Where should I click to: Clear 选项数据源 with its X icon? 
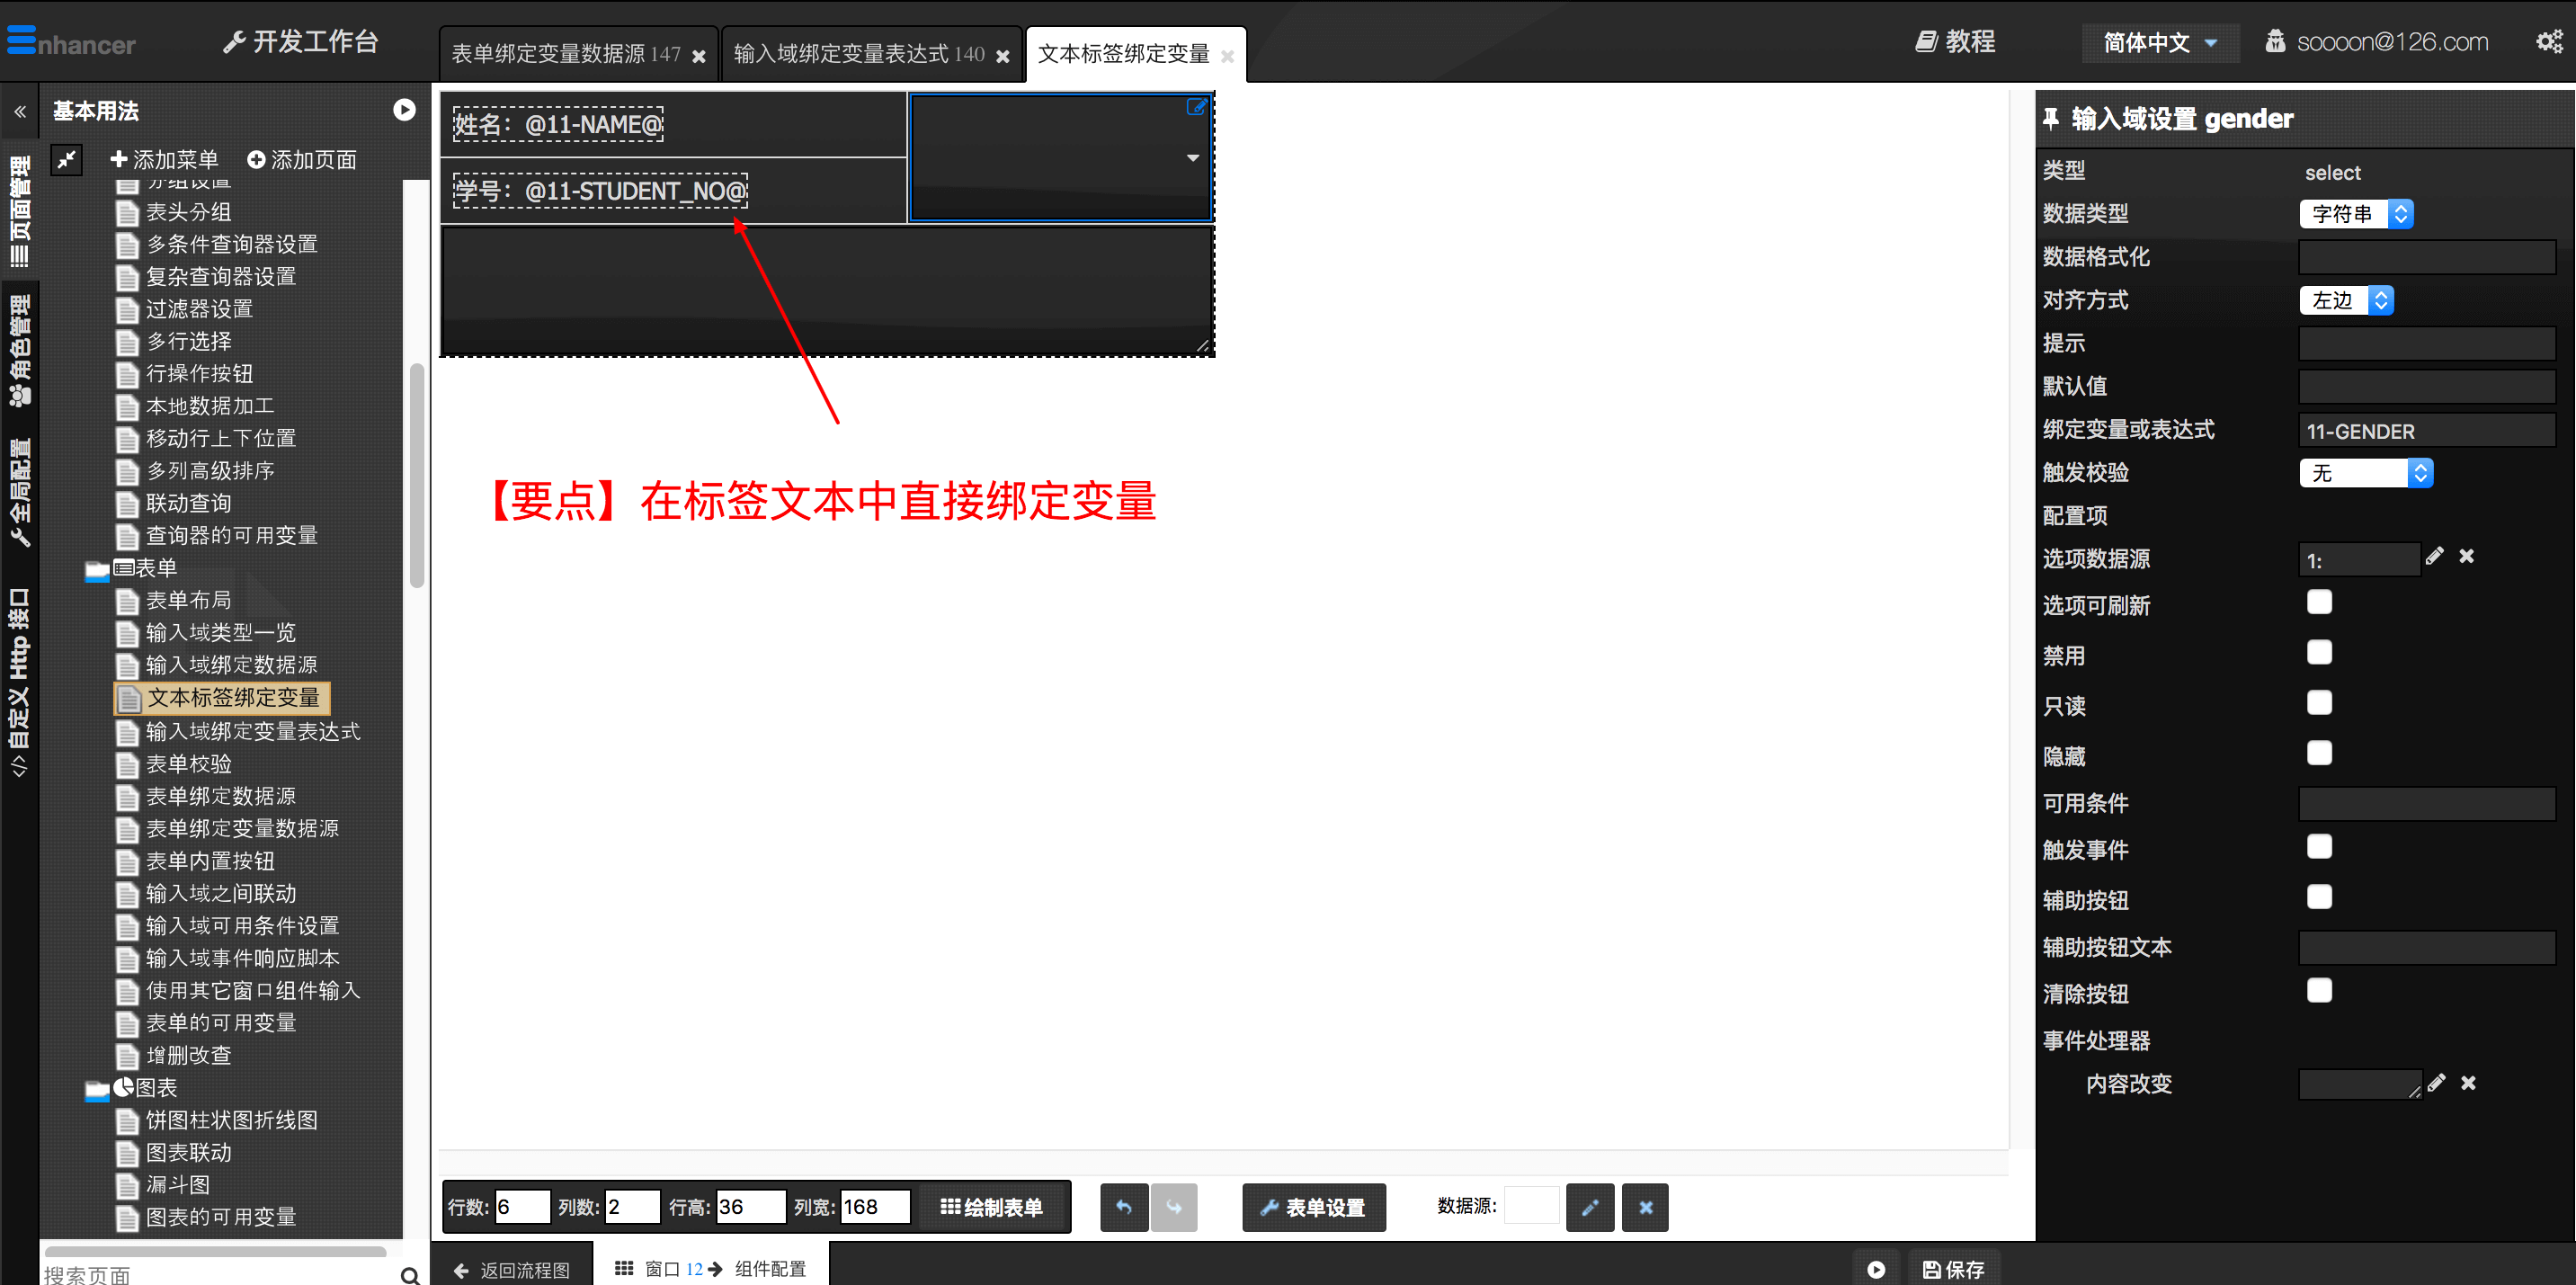2466,557
